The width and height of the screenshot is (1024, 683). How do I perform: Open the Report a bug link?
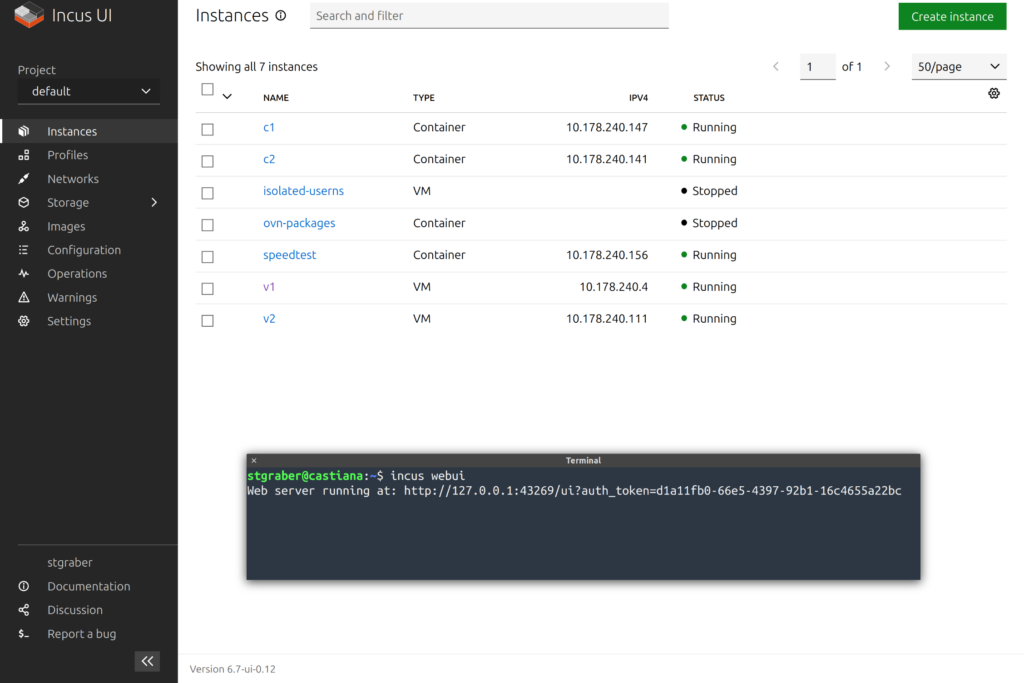point(82,634)
